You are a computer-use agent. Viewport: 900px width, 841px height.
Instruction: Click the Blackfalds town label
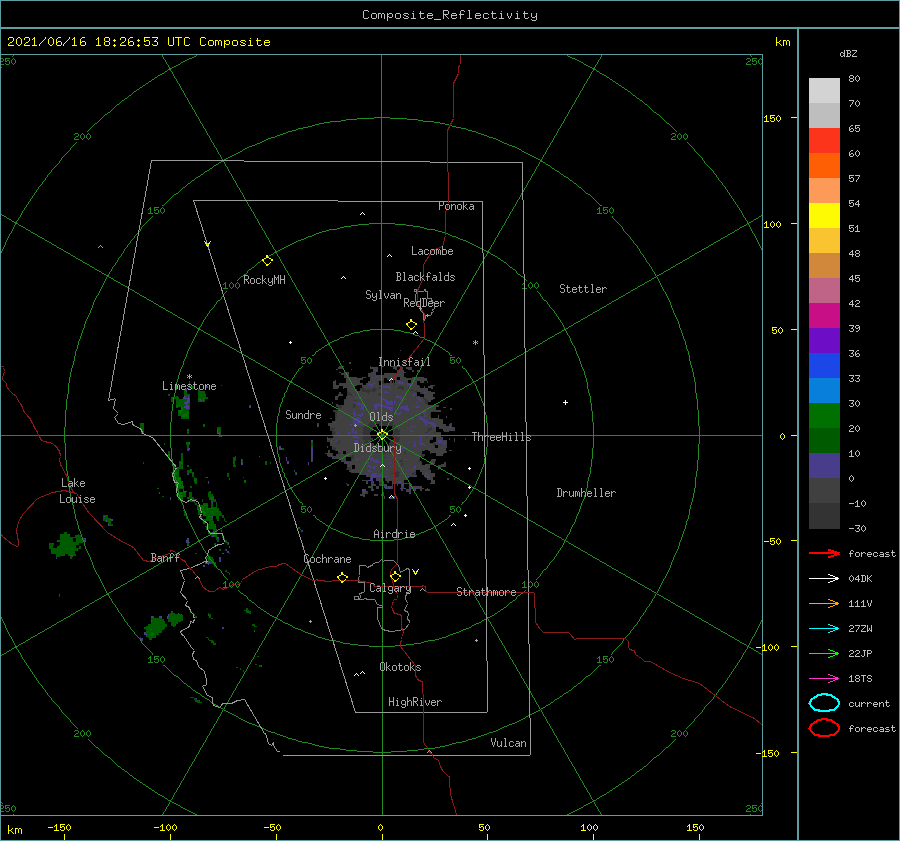point(425,277)
